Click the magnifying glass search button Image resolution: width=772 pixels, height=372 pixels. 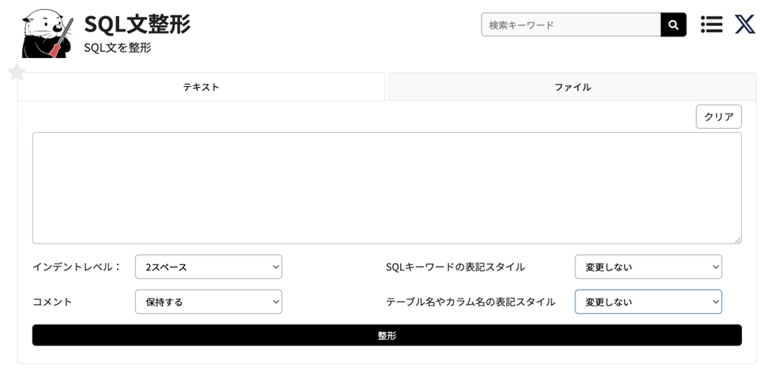pyautogui.click(x=673, y=25)
